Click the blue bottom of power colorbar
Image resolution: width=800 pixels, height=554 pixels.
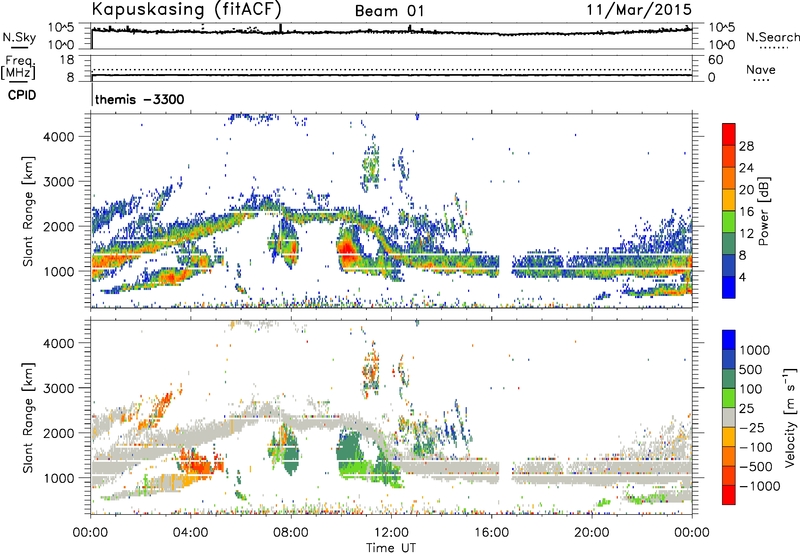729,287
